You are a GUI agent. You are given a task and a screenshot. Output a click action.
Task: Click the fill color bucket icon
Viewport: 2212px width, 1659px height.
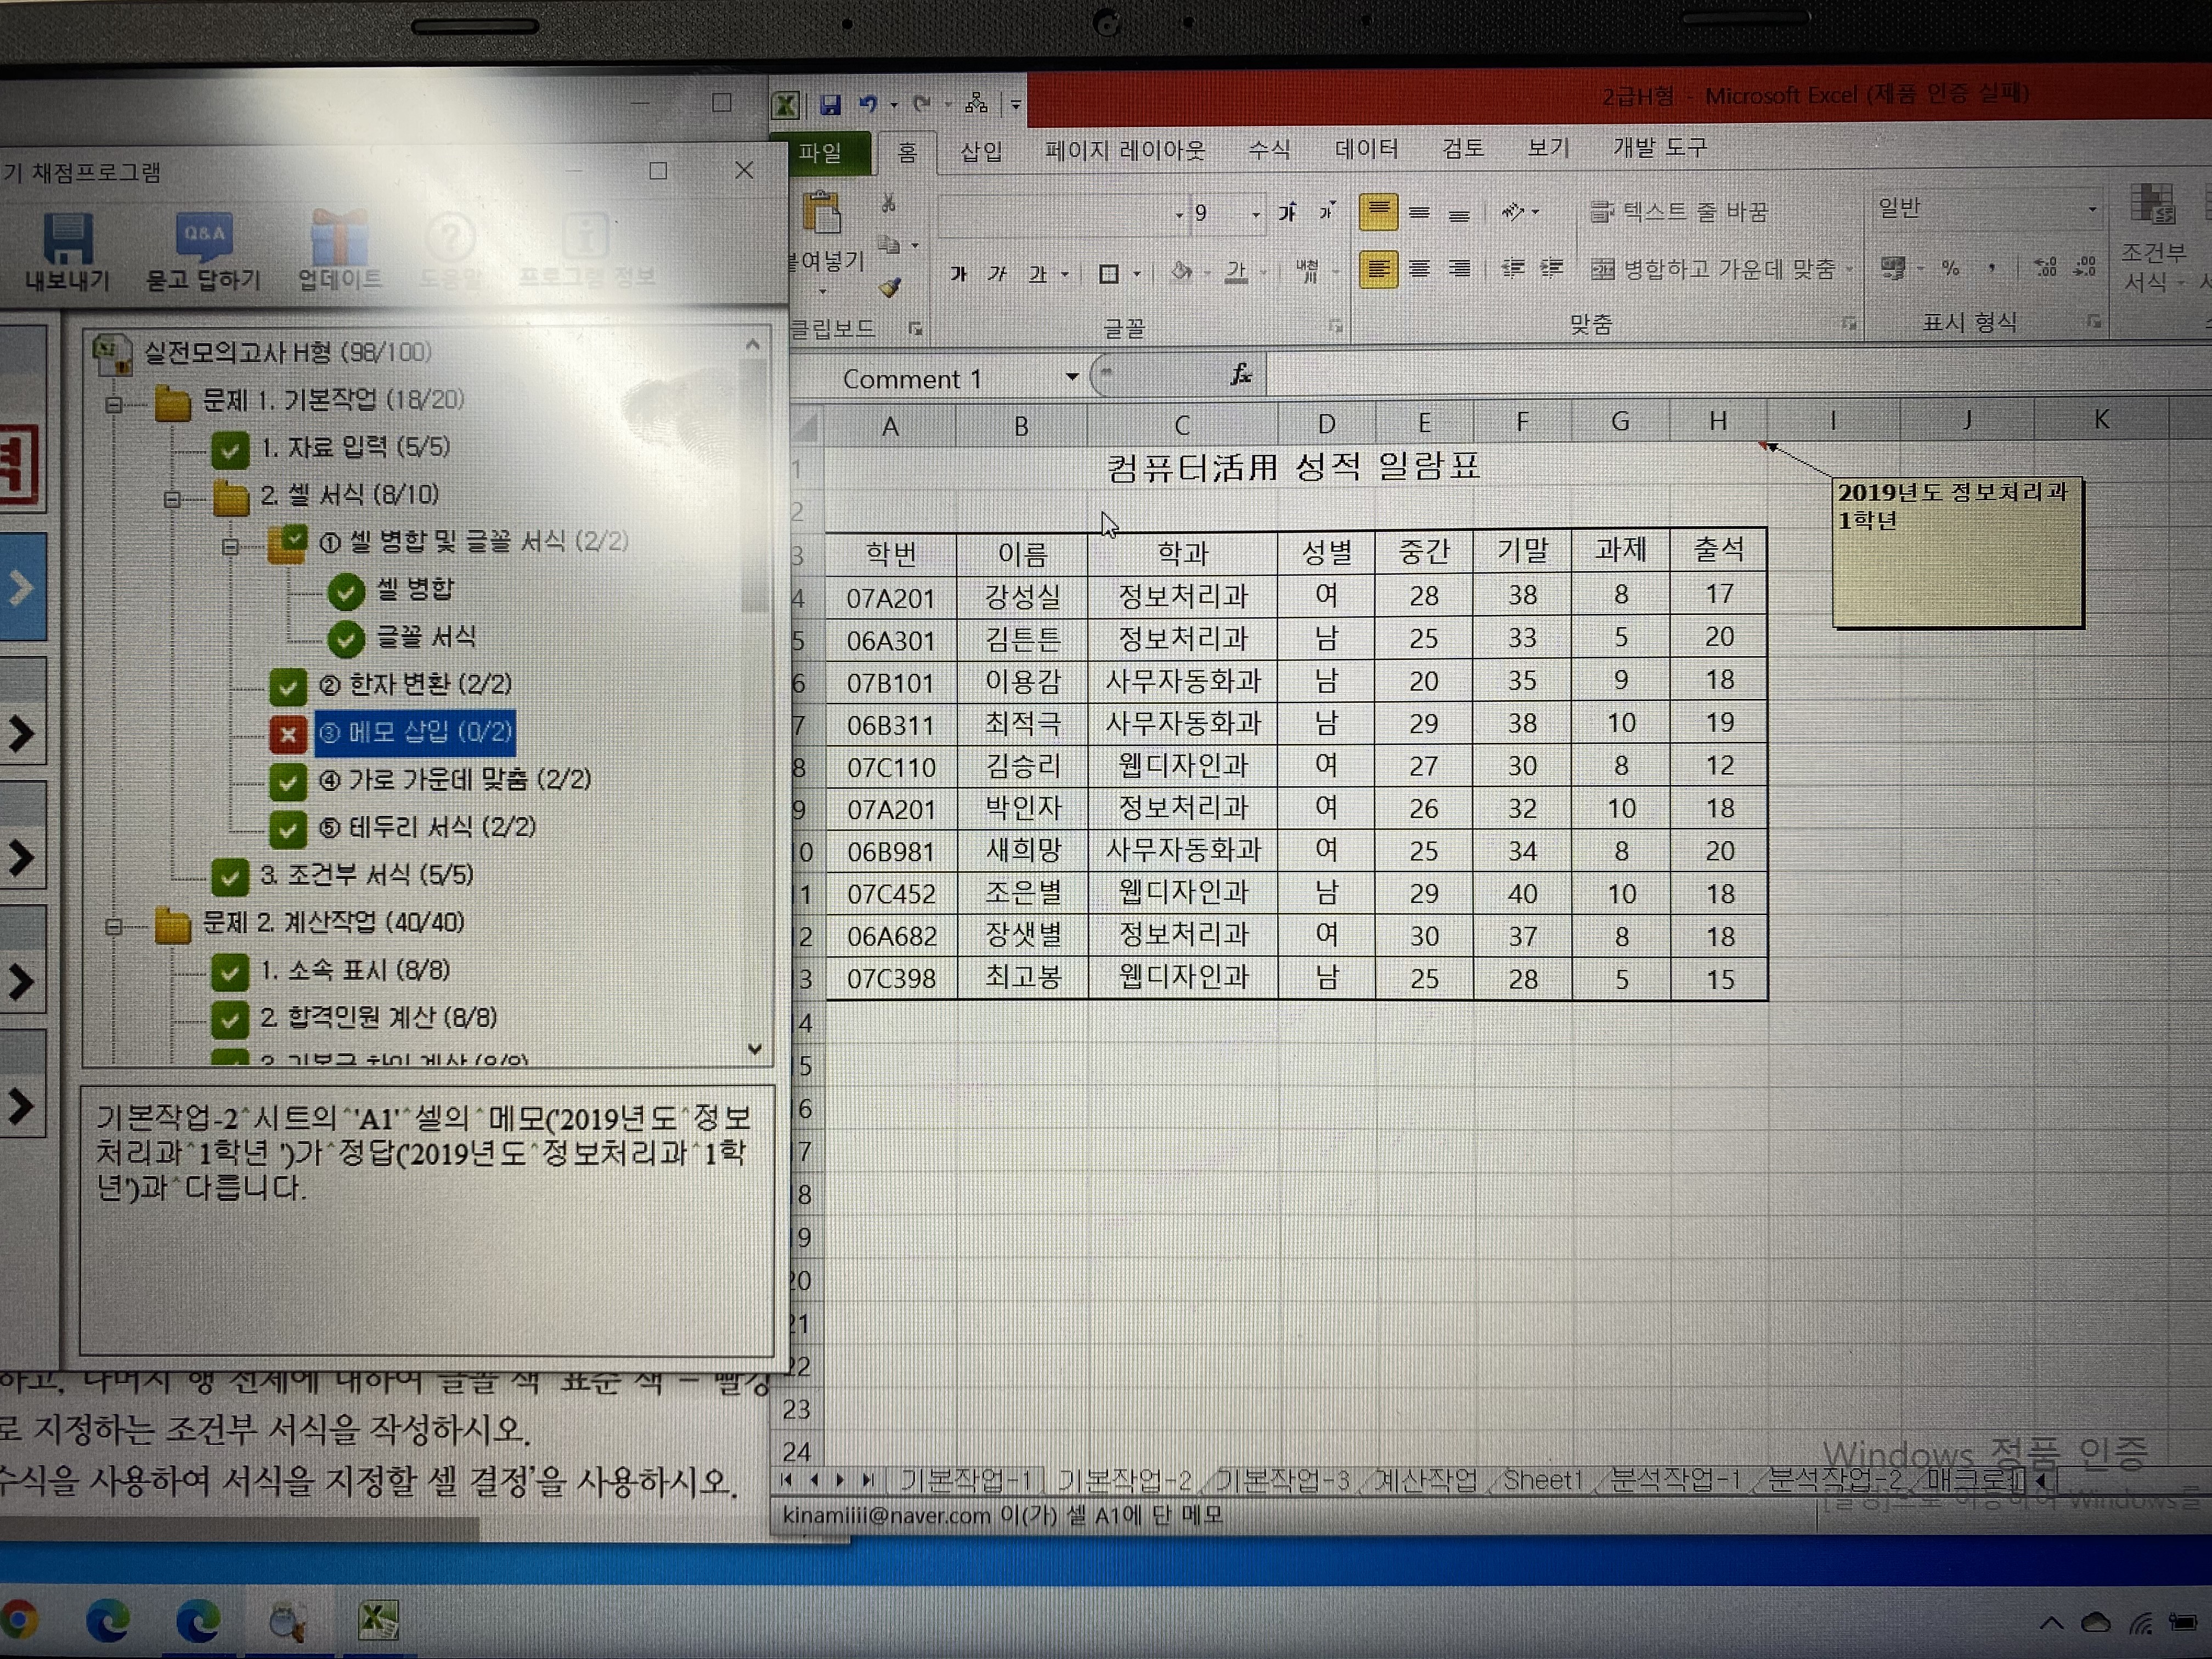coord(1181,272)
